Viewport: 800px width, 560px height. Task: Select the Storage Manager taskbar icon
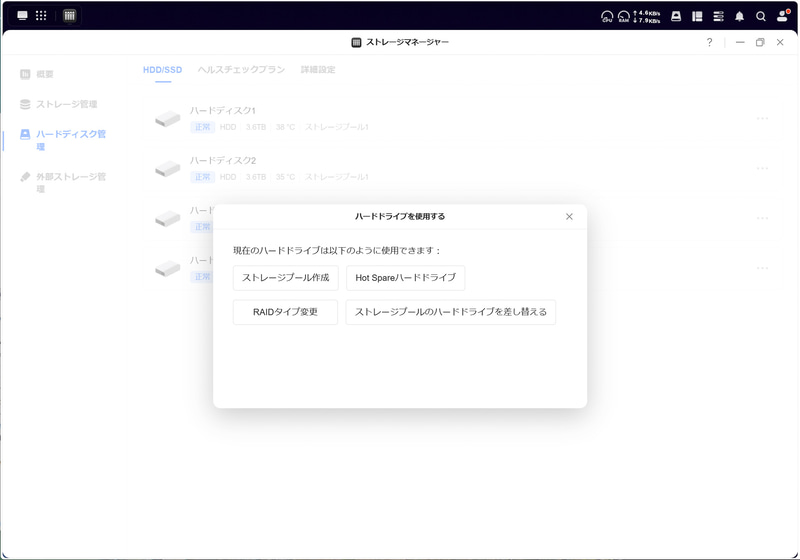click(69, 15)
